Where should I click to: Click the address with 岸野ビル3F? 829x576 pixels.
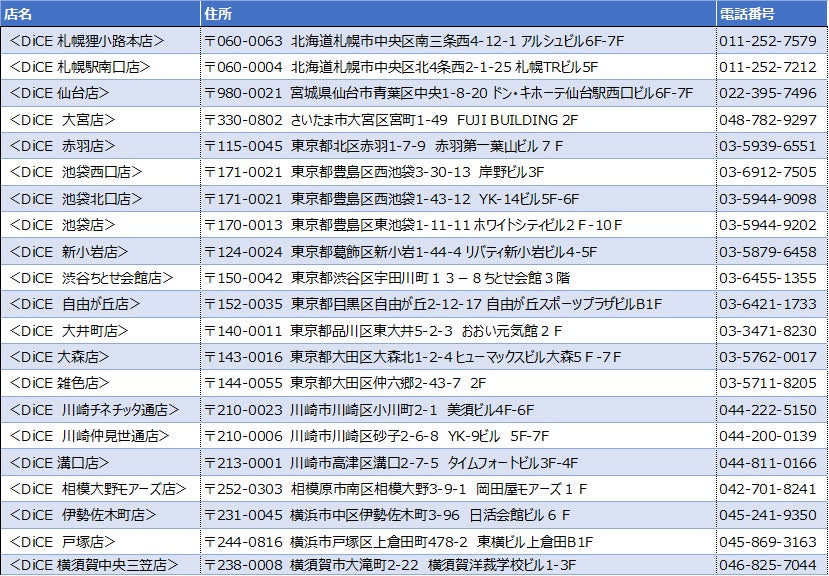(x=458, y=172)
